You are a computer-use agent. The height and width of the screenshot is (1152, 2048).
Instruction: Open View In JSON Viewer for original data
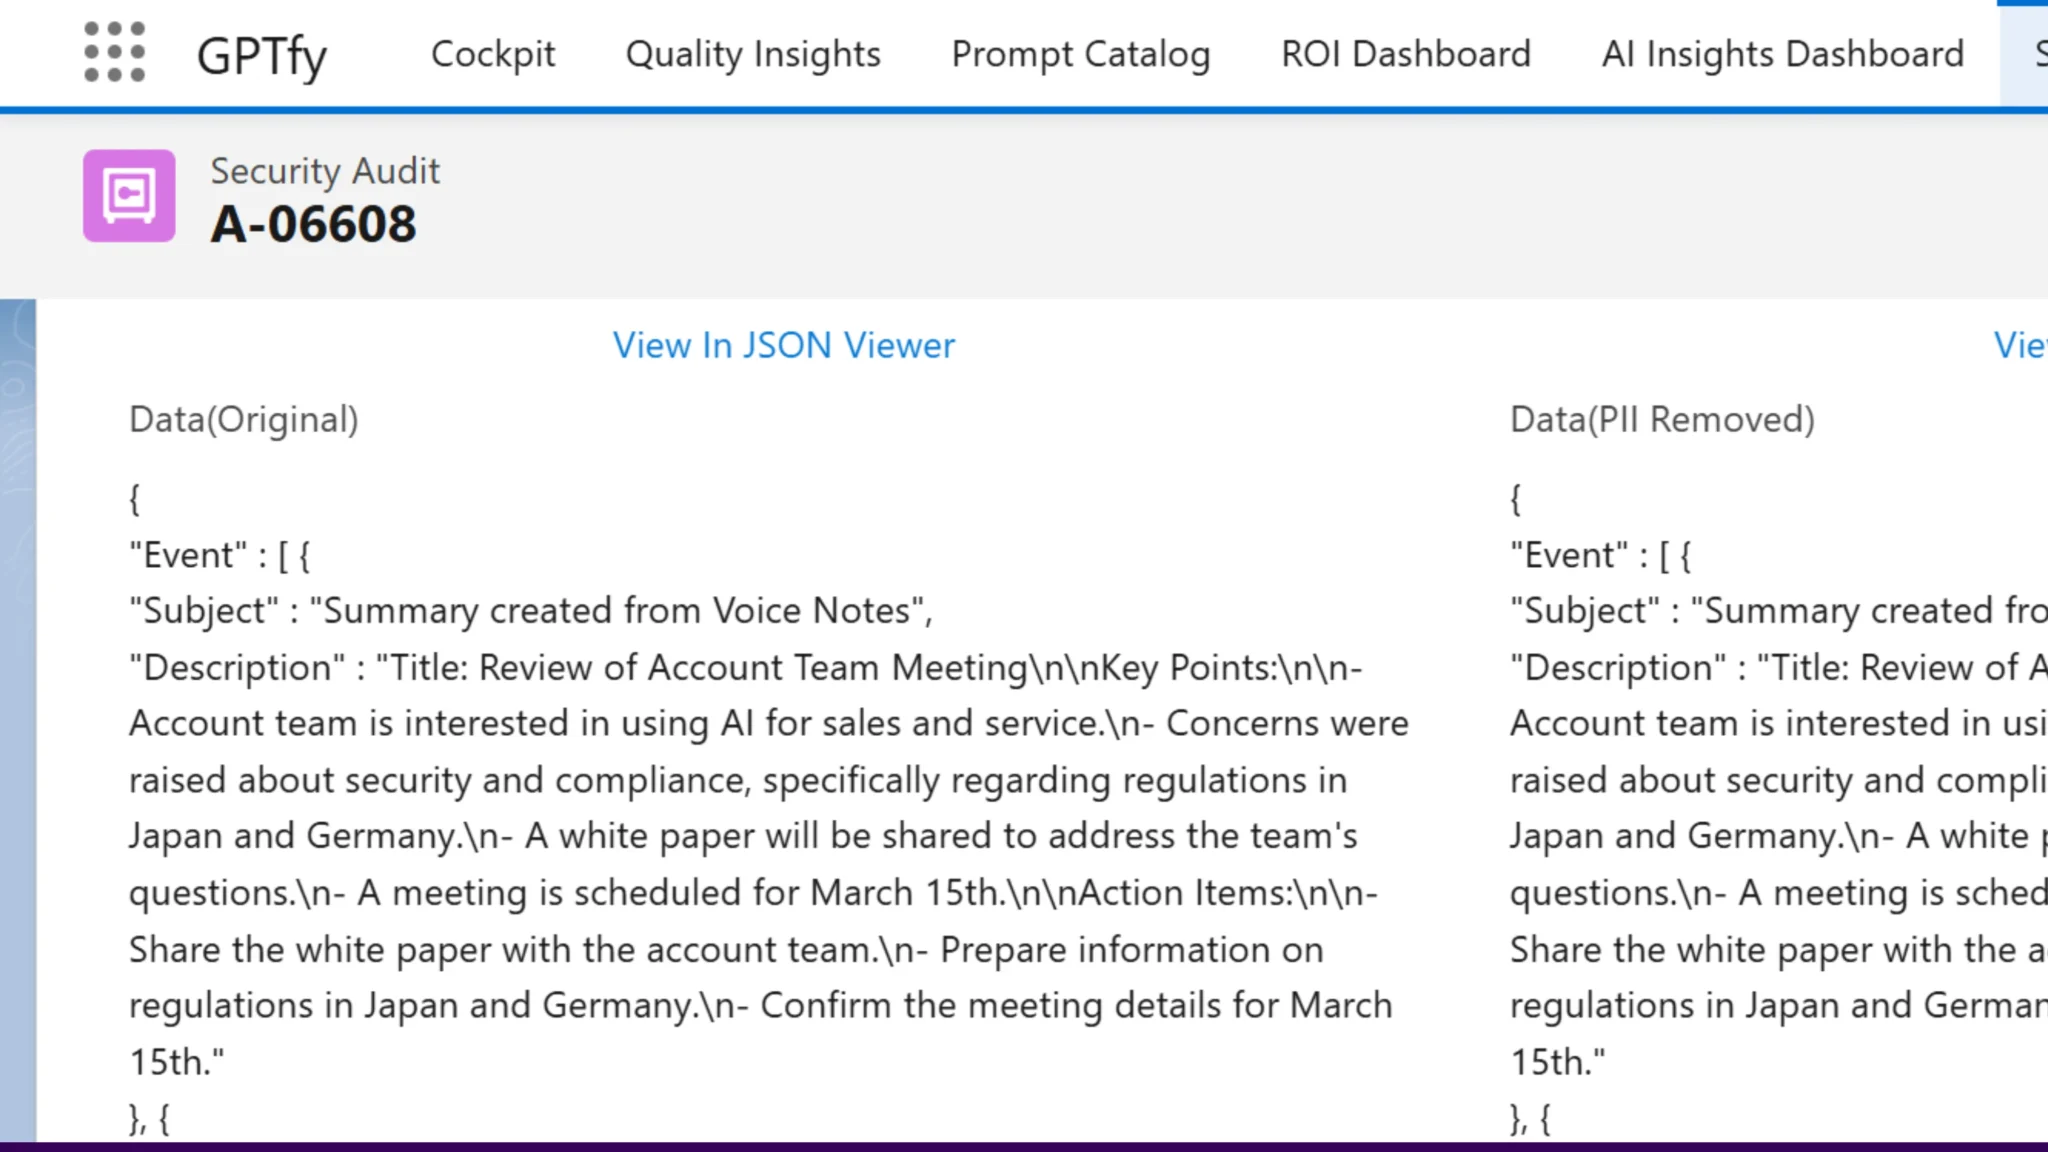pyautogui.click(x=784, y=346)
